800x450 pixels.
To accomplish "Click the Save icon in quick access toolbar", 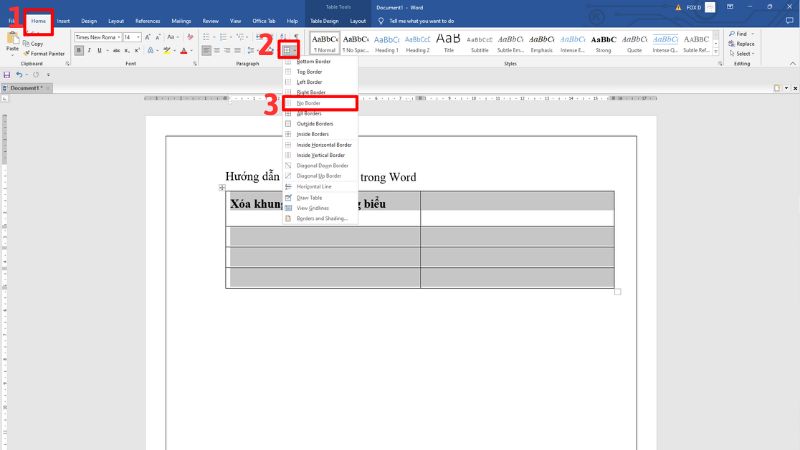I will pos(7,74).
